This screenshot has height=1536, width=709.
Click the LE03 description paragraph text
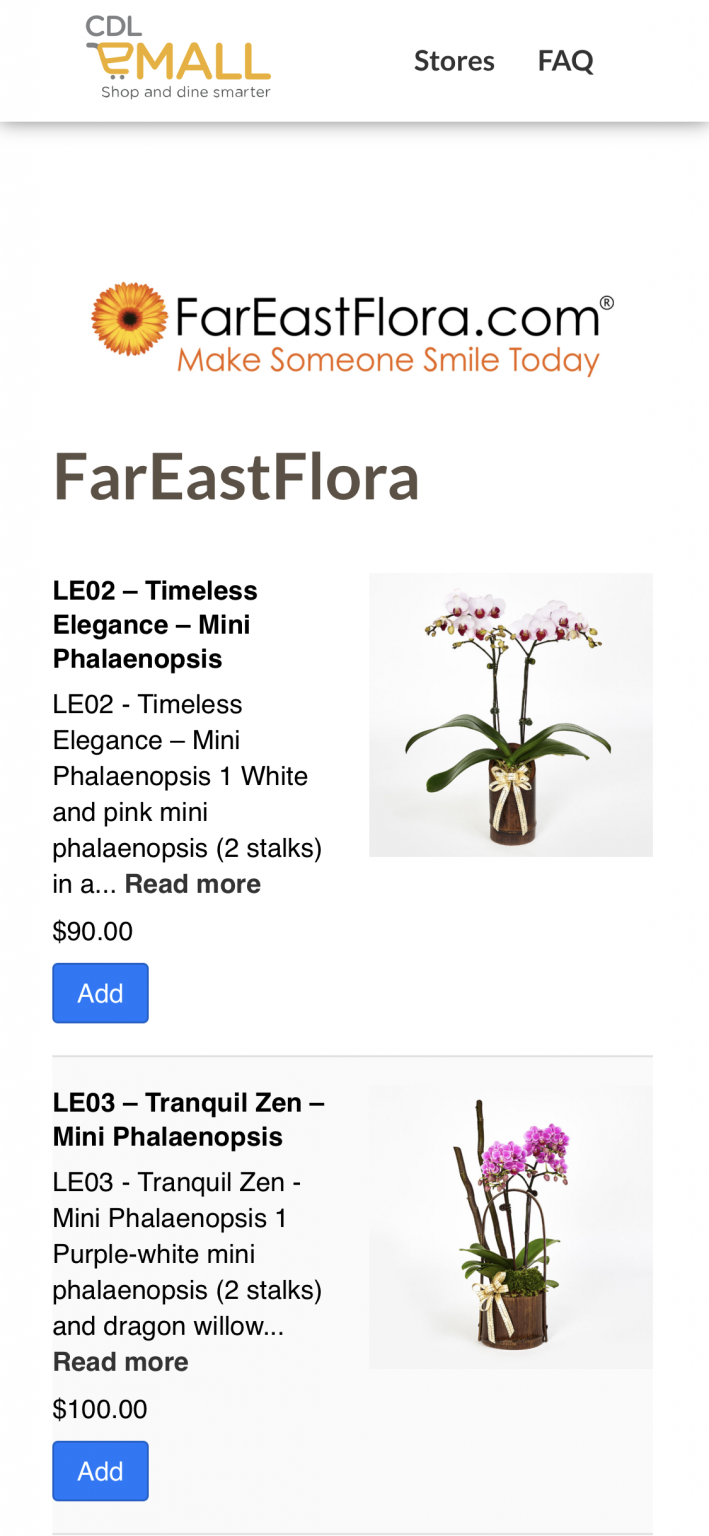click(188, 1254)
